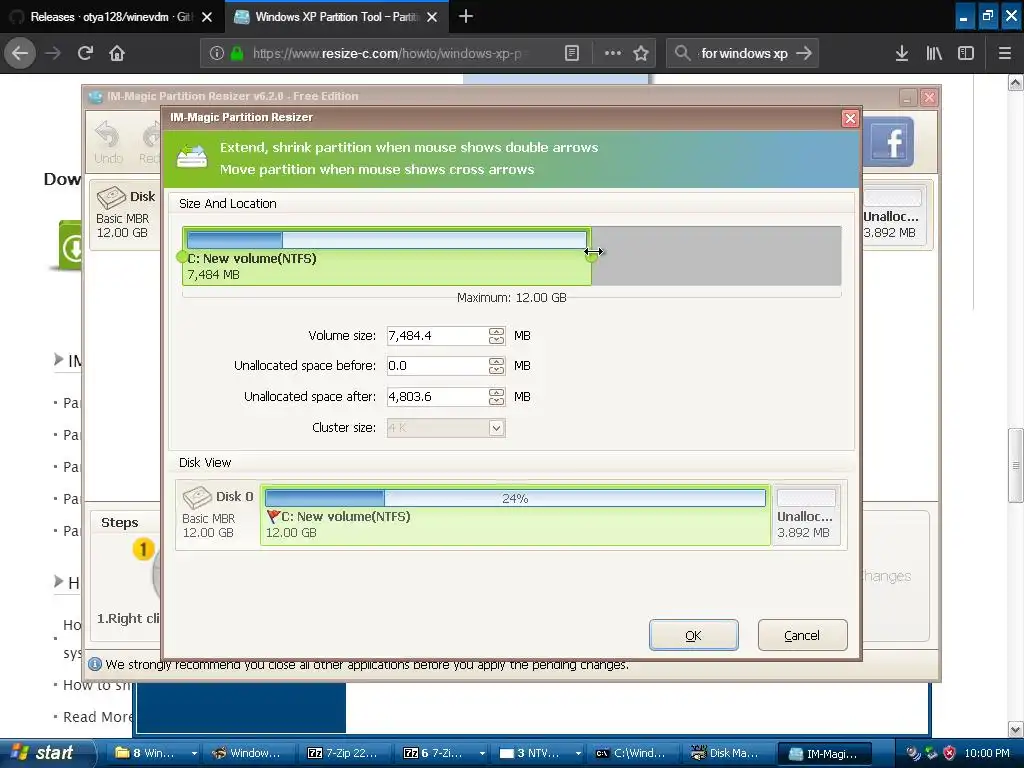Click OK in the Partition Resizer dialog

click(694, 635)
